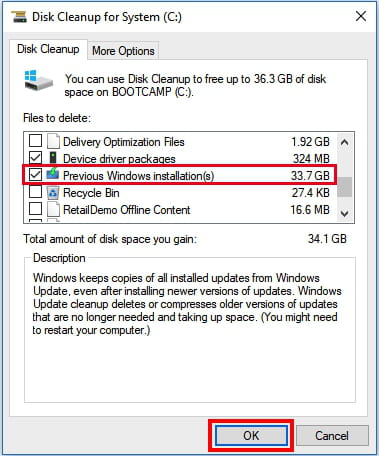This screenshot has width=379, height=456.
Task: Select the Previous Windows installation(s) label
Action: pos(139,176)
